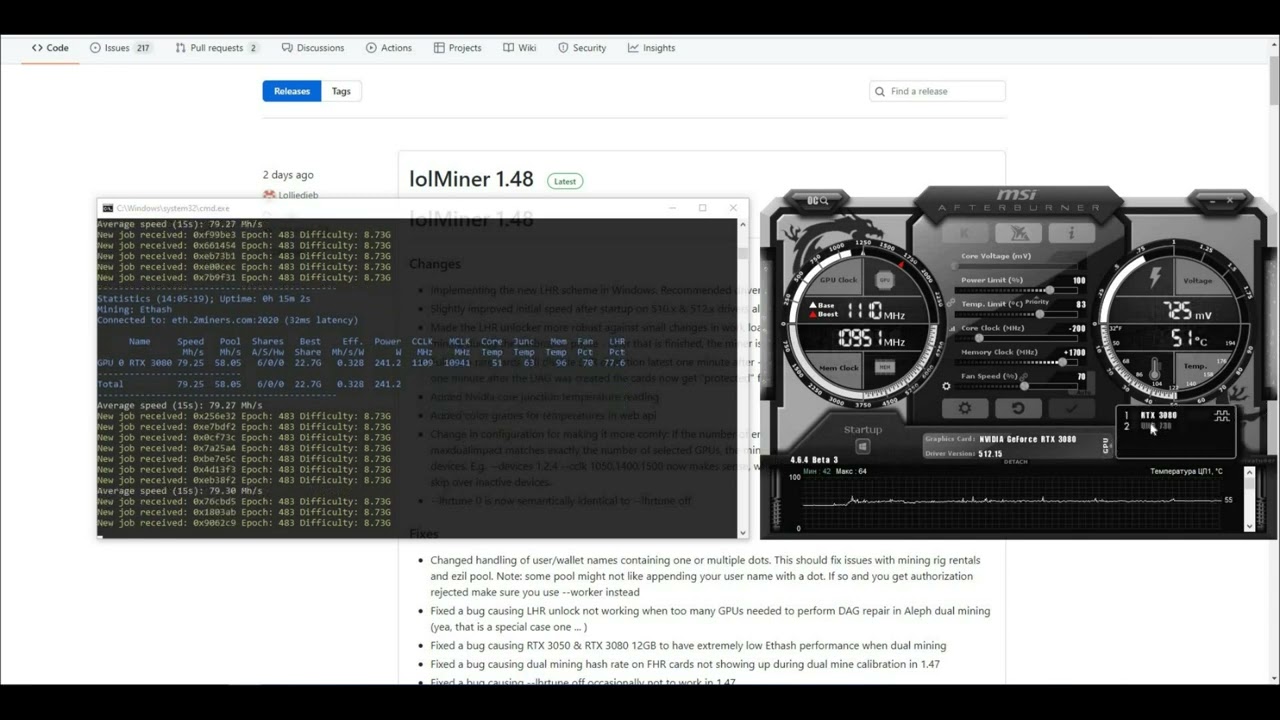
Task: Open the OC Scanner in Afterburner
Action: (x=817, y=201)
